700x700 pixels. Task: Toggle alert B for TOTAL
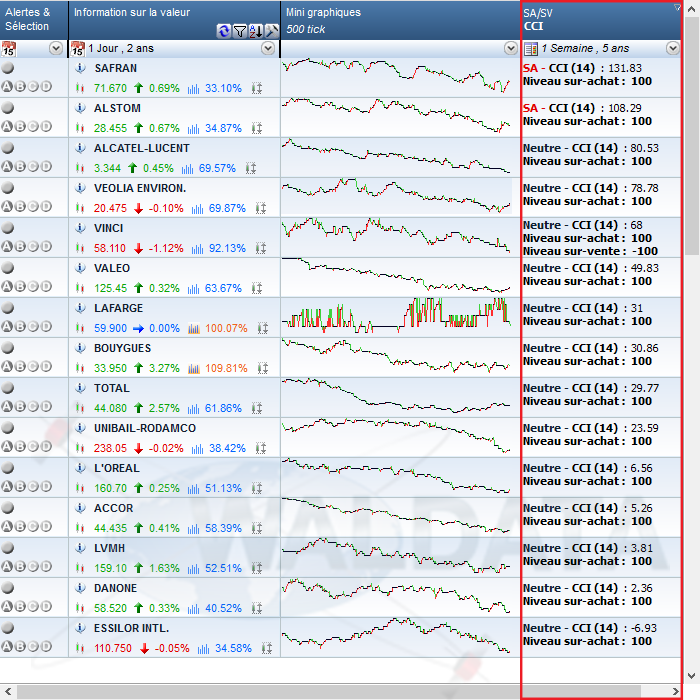pyautogui.click(x=20, y=406)
